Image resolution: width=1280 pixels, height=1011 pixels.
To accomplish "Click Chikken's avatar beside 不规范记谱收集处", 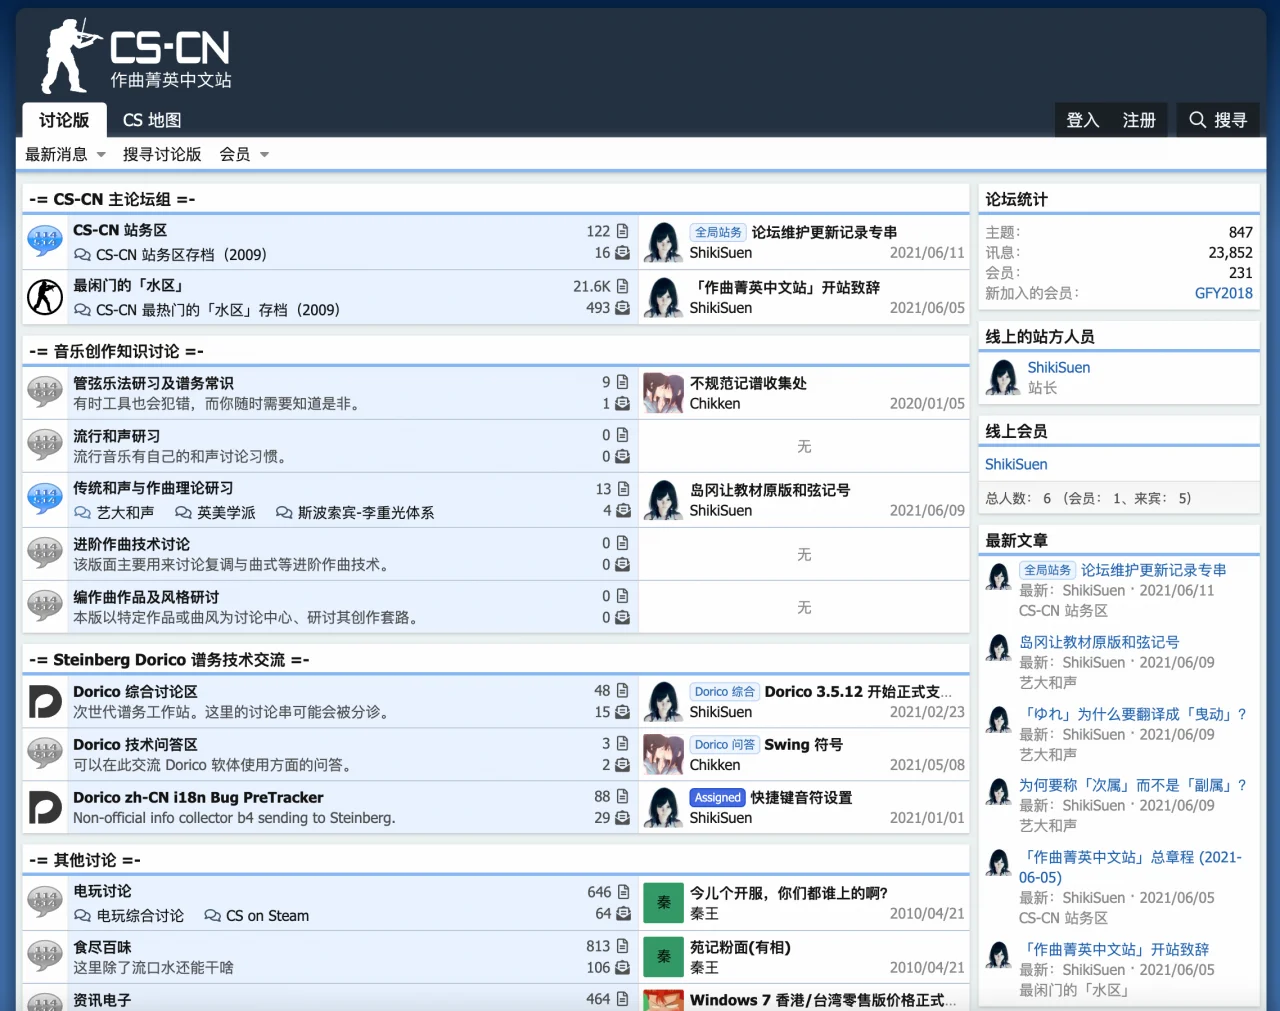I will [x=662, y=393].
